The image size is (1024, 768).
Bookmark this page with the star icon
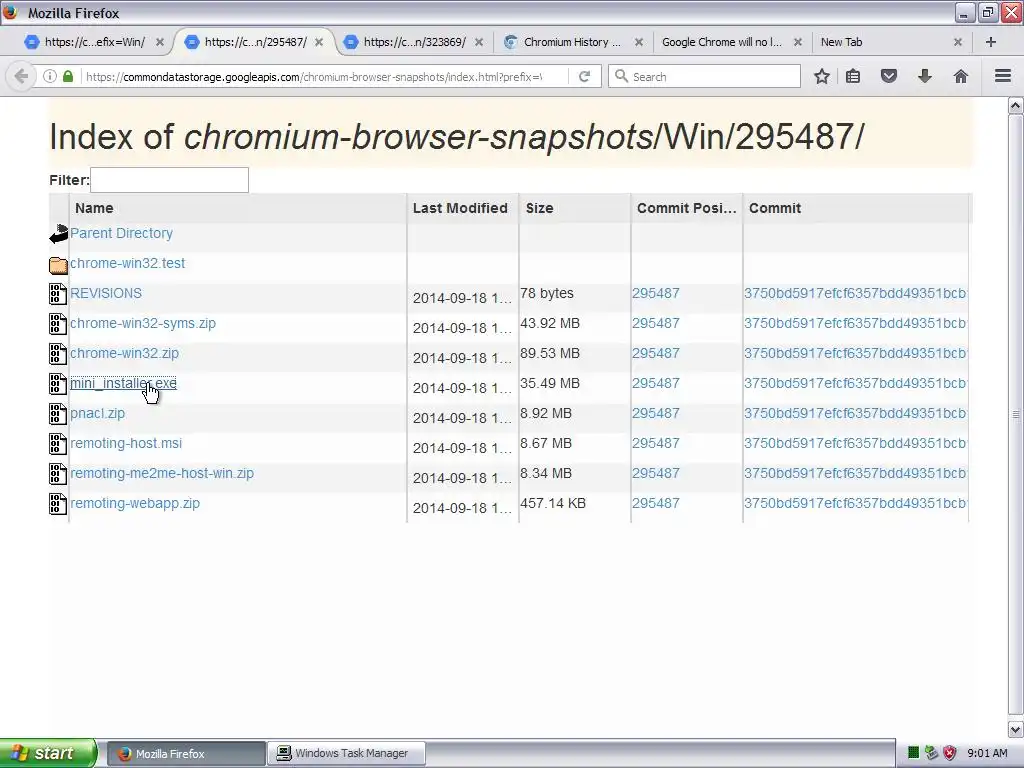pos(822,76)
